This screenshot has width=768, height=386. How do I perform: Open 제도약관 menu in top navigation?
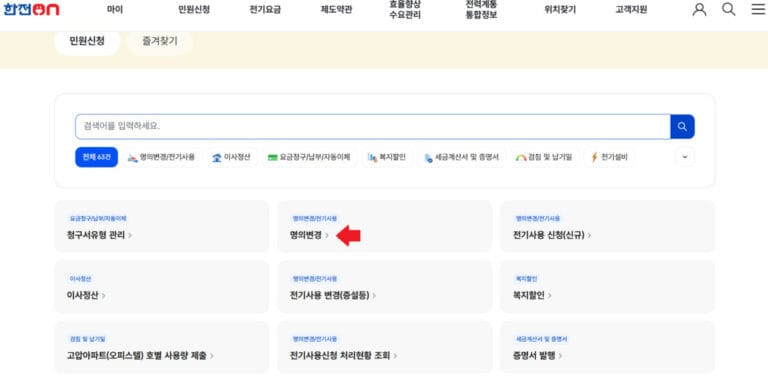(x=336, y=10)
